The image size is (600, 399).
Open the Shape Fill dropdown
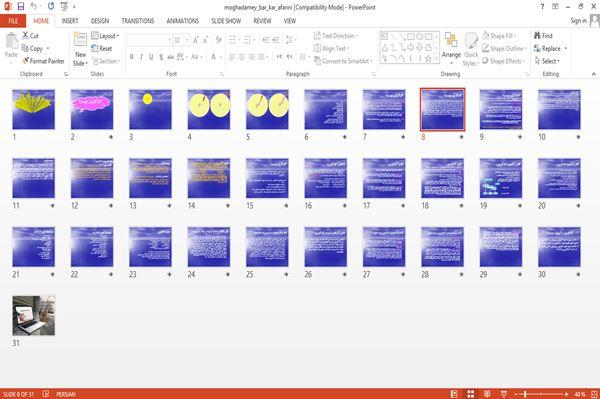[499, 36]
